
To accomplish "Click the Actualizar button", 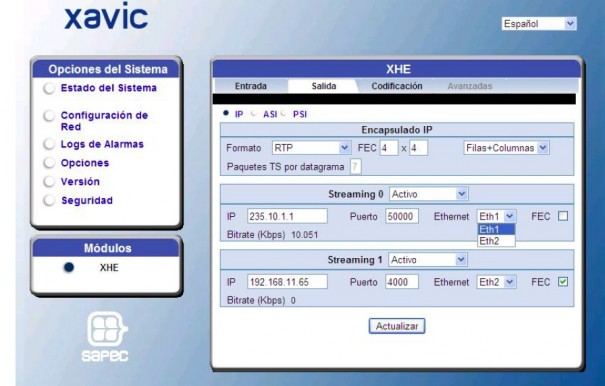I will [397, 326].
